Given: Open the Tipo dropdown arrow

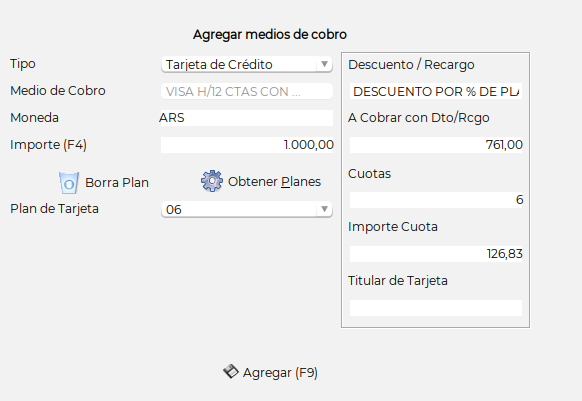Looking at the screenshot, I should pos(324,64).
